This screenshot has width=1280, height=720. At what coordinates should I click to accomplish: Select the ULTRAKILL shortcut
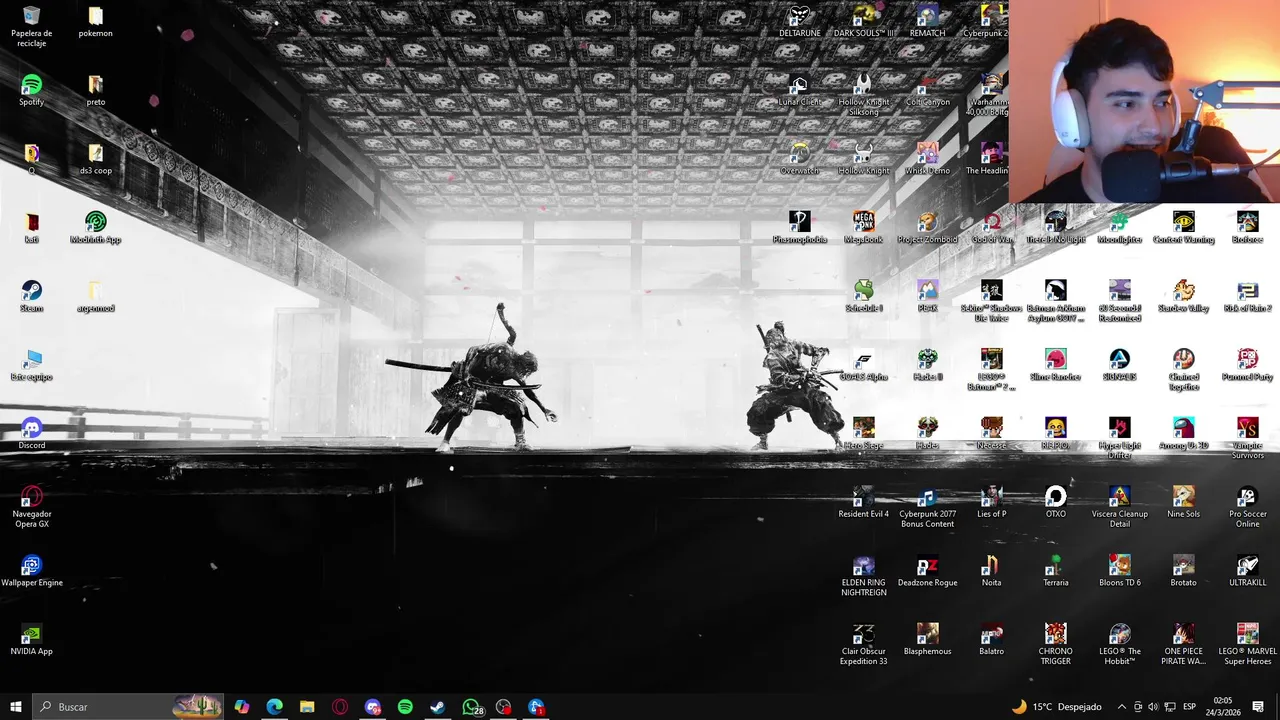1247,571
